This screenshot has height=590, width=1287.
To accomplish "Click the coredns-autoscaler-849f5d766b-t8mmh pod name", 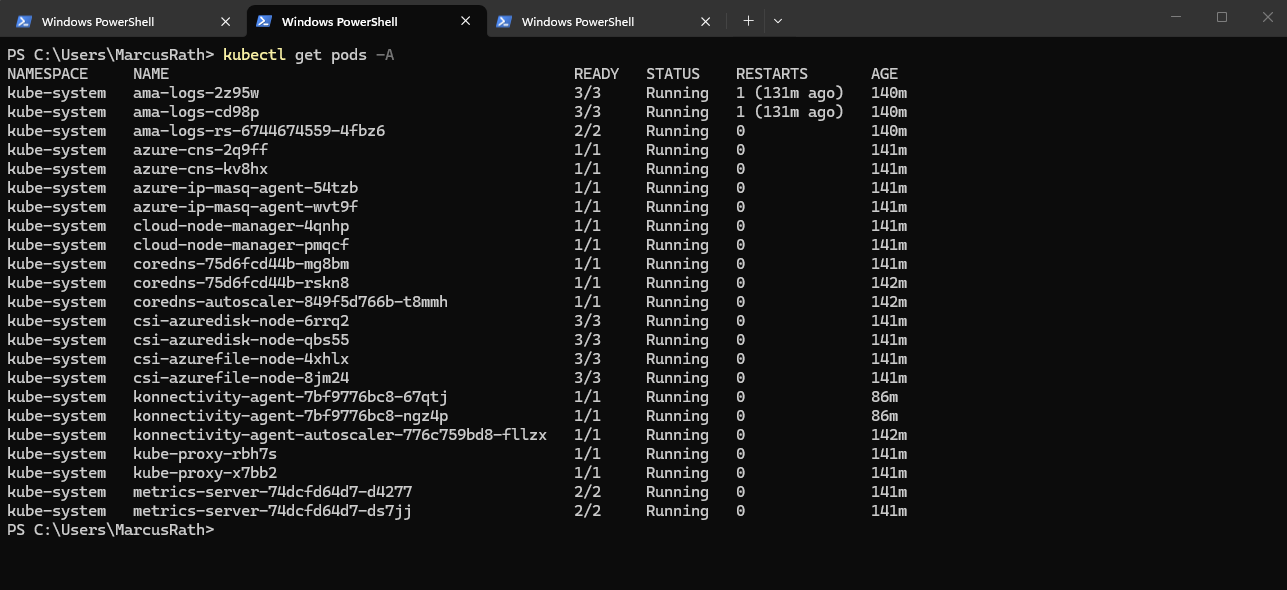I will tap(290, 302).
